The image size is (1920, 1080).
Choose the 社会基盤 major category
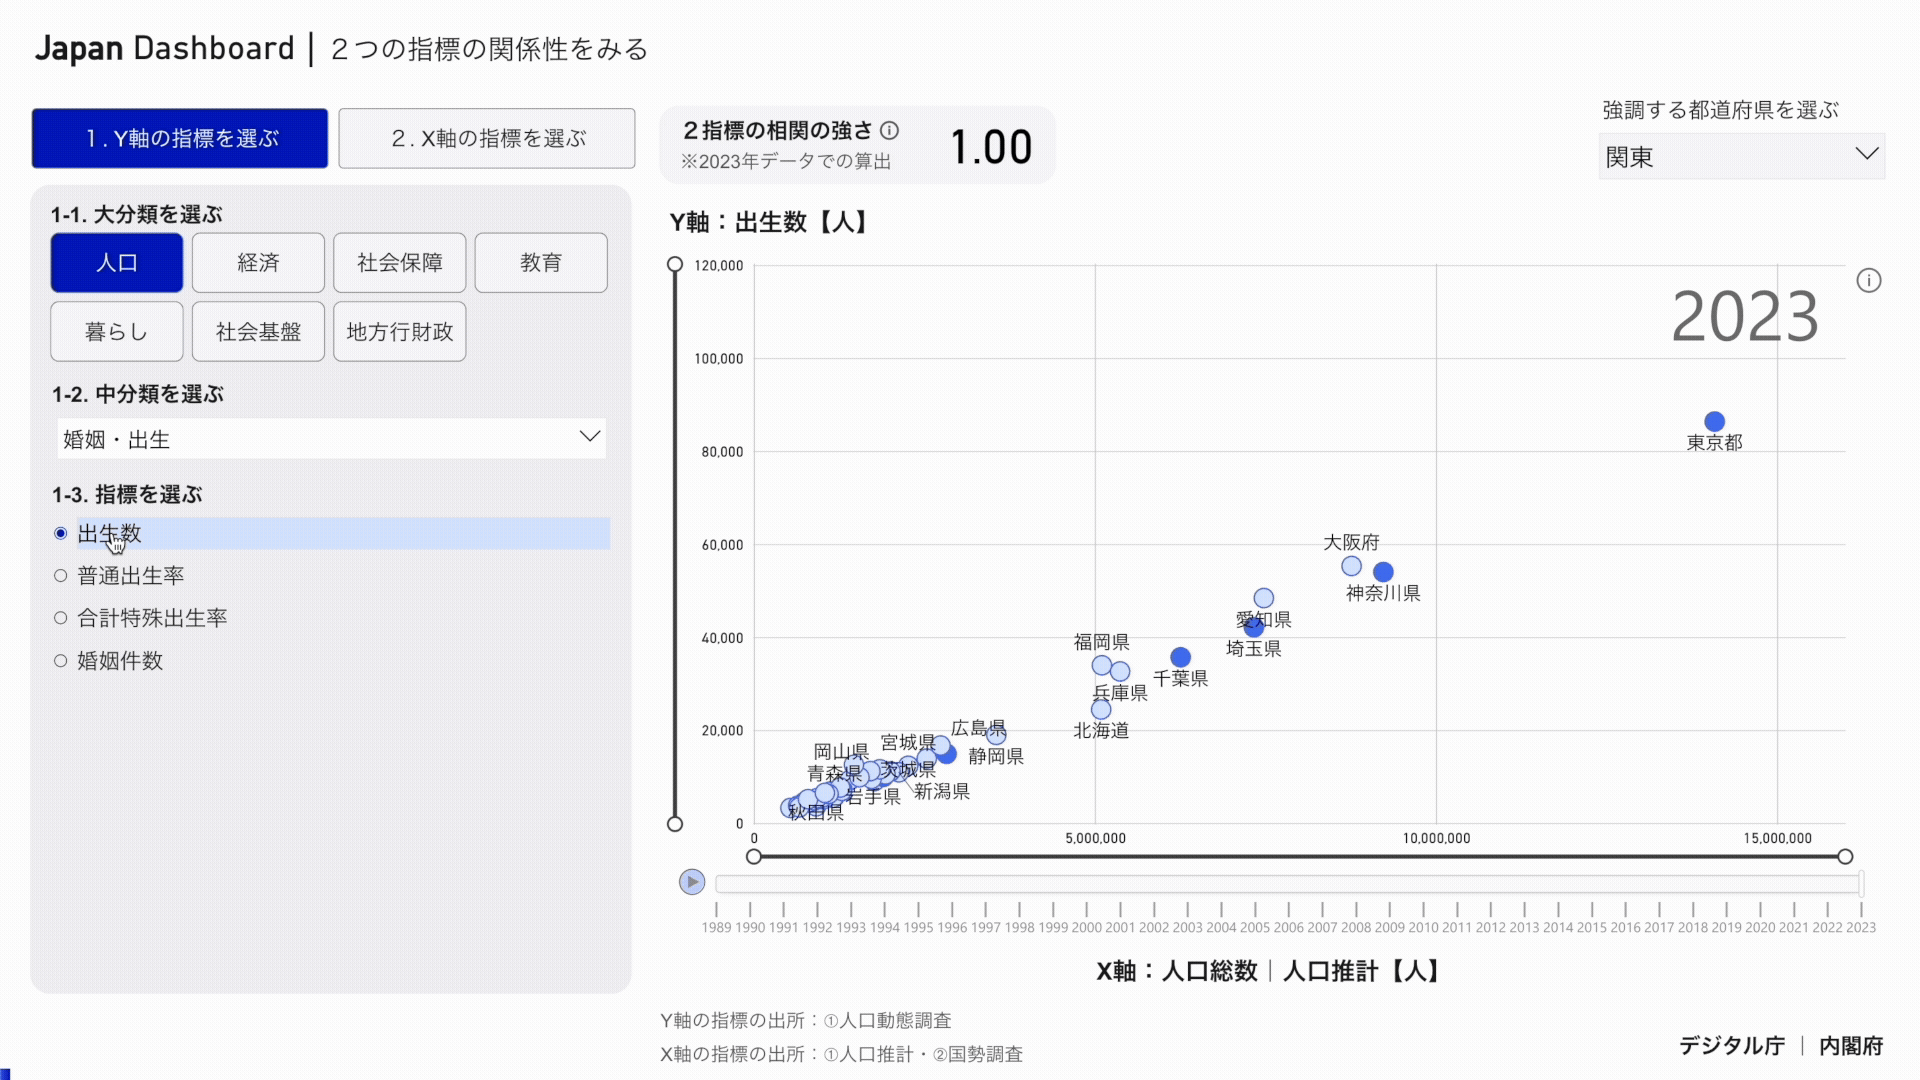[x=258, y=331]
